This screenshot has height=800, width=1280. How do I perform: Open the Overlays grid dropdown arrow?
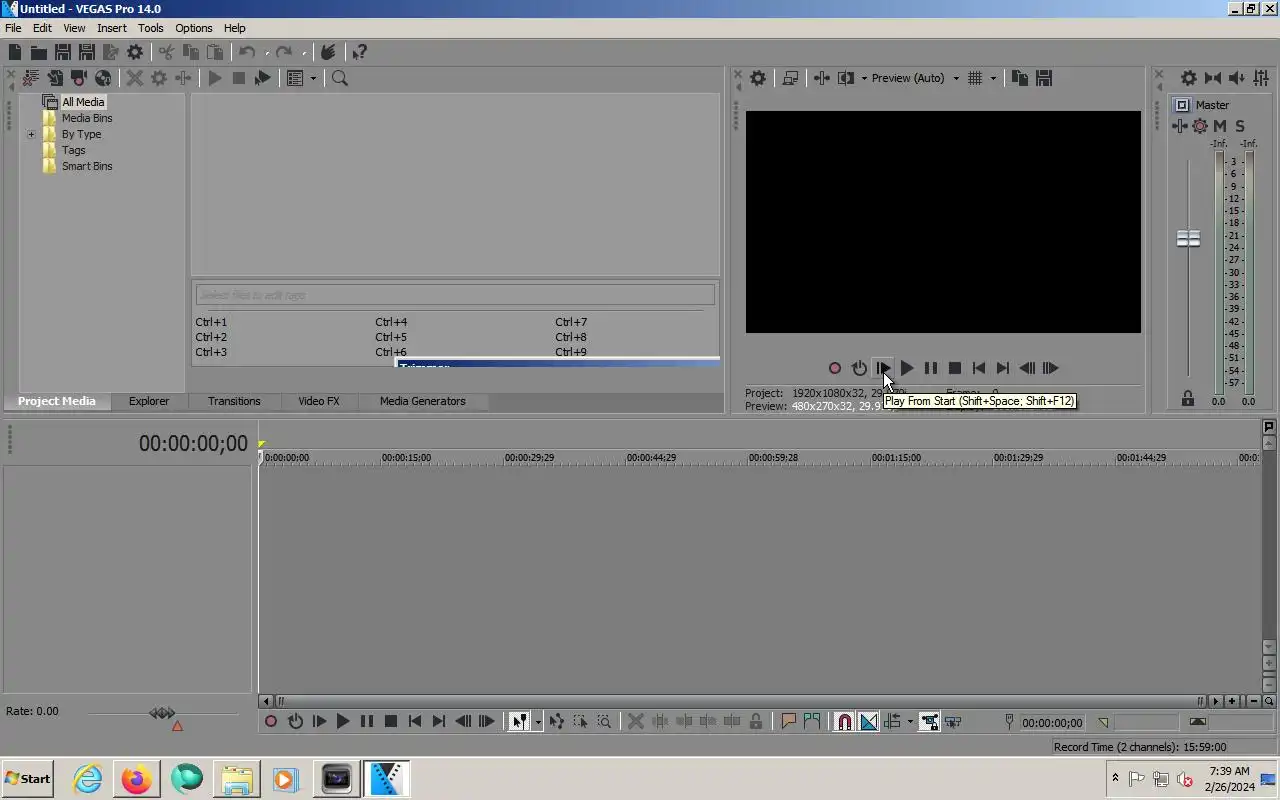point(993,78)
